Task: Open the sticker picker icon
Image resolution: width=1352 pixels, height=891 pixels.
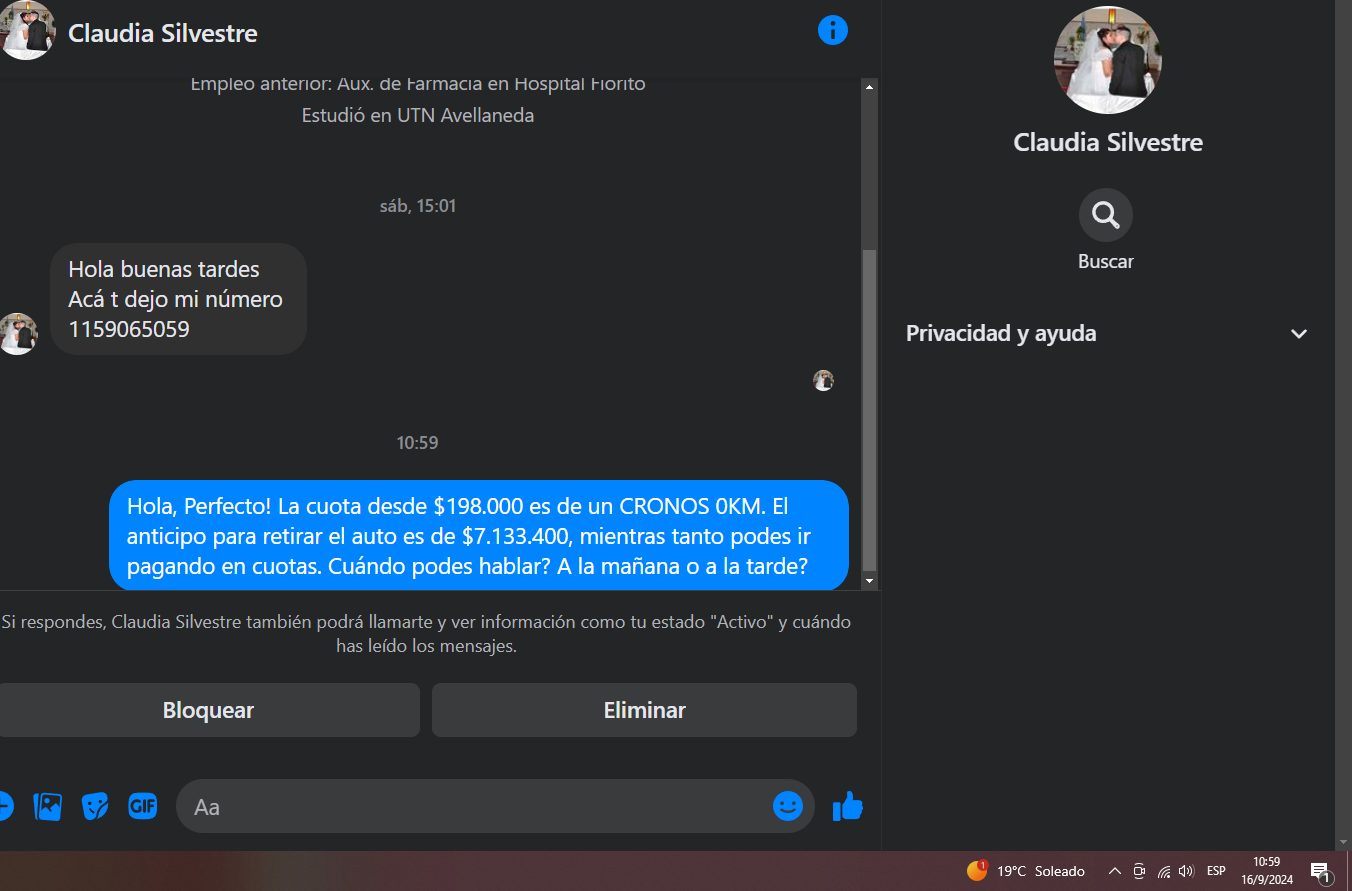Action: [x=95, y=806]
